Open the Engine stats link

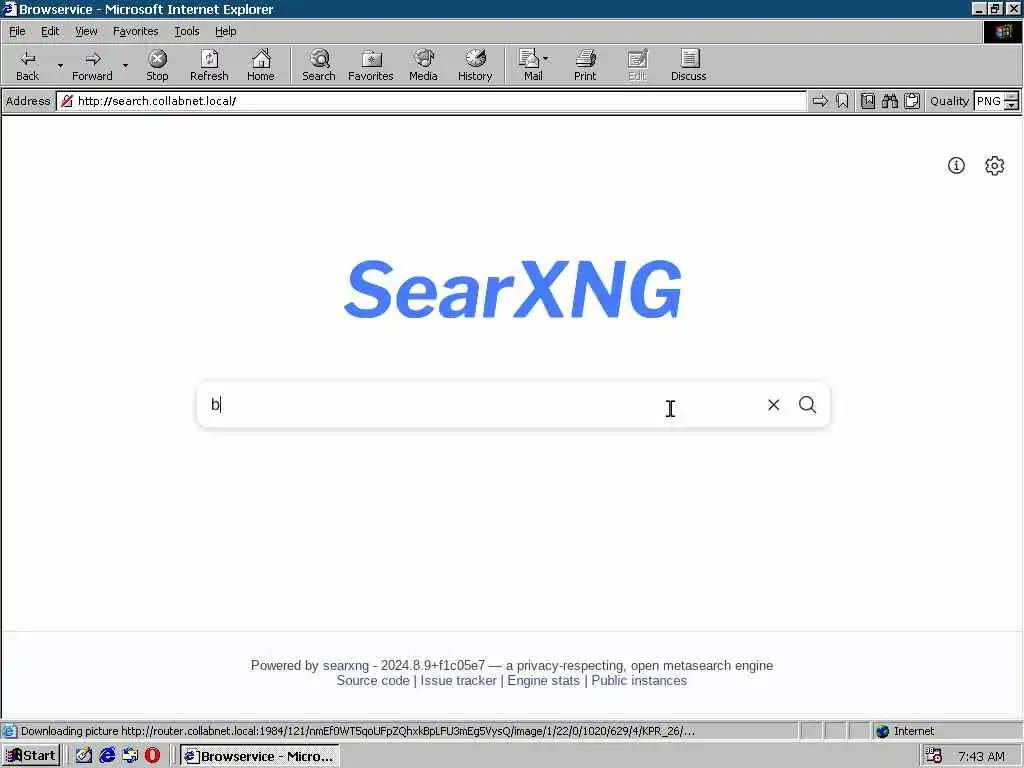pyautogui.click(x=543, y=680)
